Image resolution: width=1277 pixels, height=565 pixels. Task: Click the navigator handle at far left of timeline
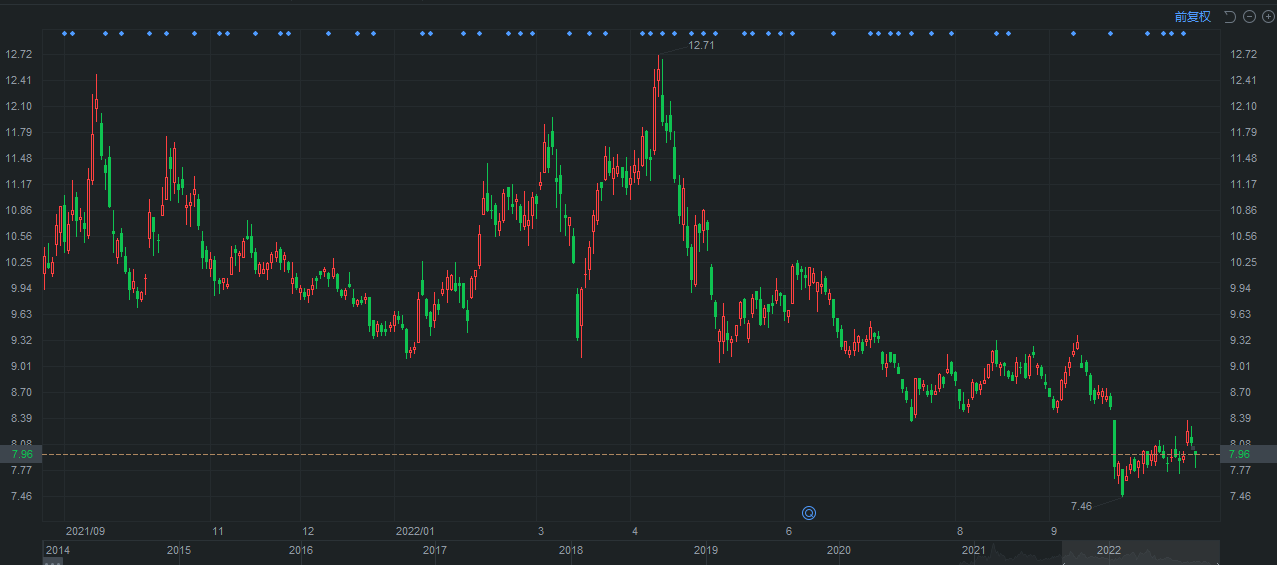pos(52,562)
